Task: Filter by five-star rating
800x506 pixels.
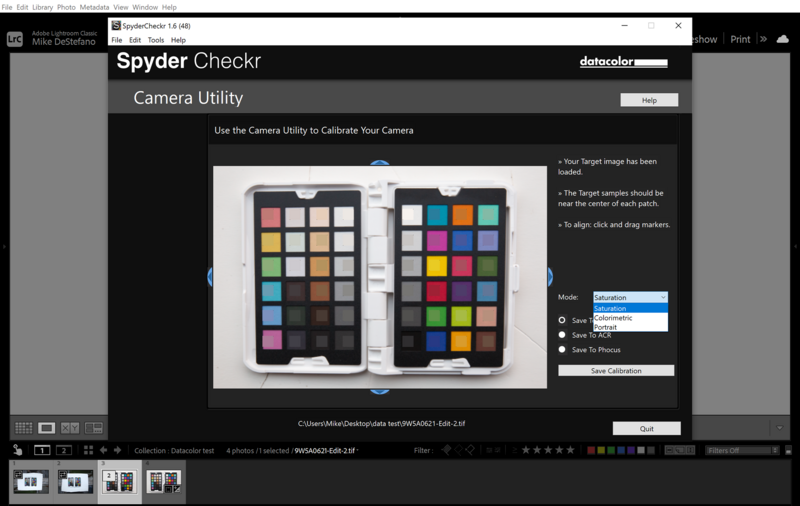Action: [x=570, y=450]
